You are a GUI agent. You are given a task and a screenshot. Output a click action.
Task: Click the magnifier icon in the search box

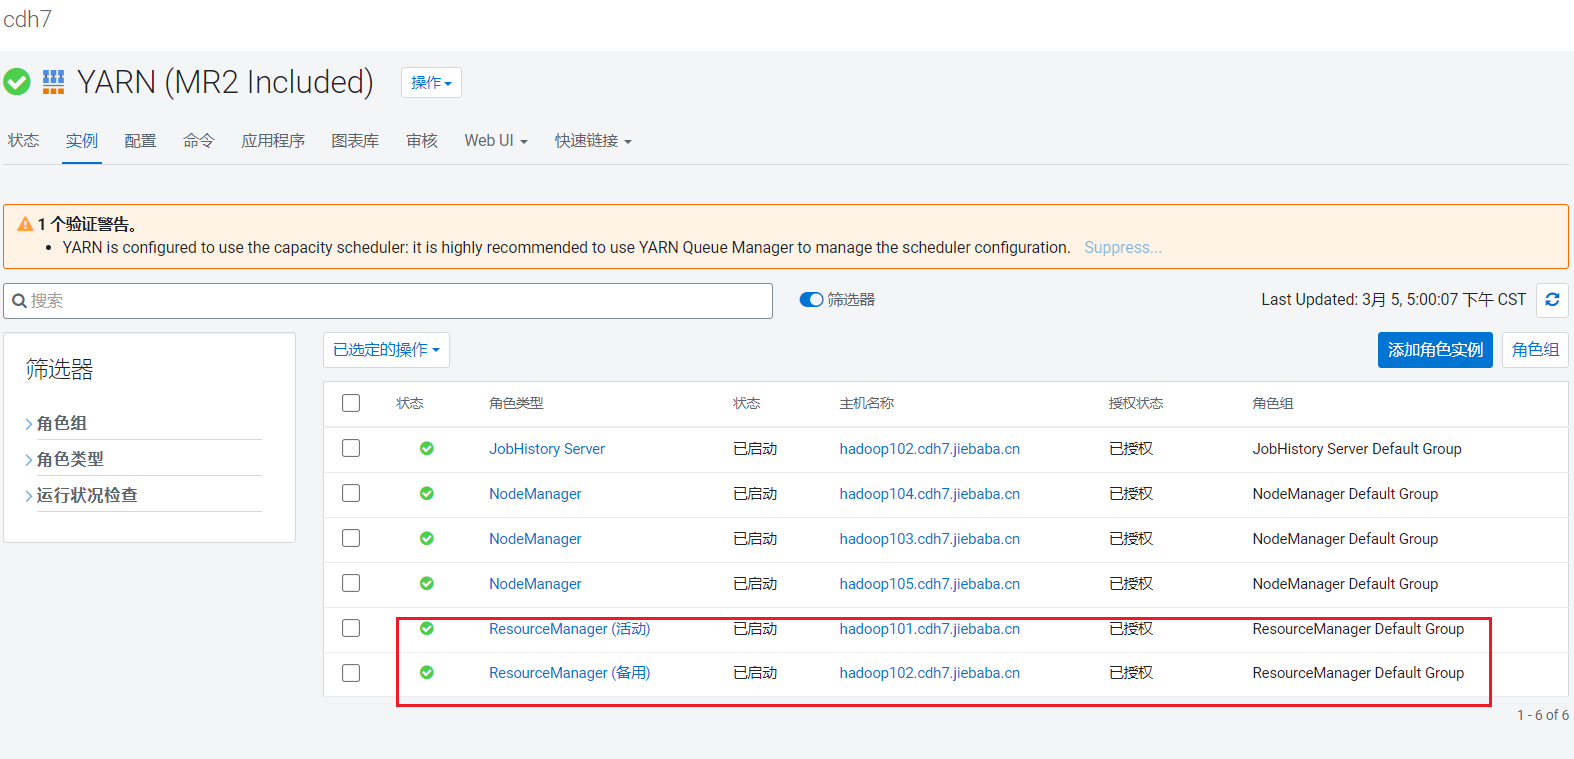coord(19,301)
